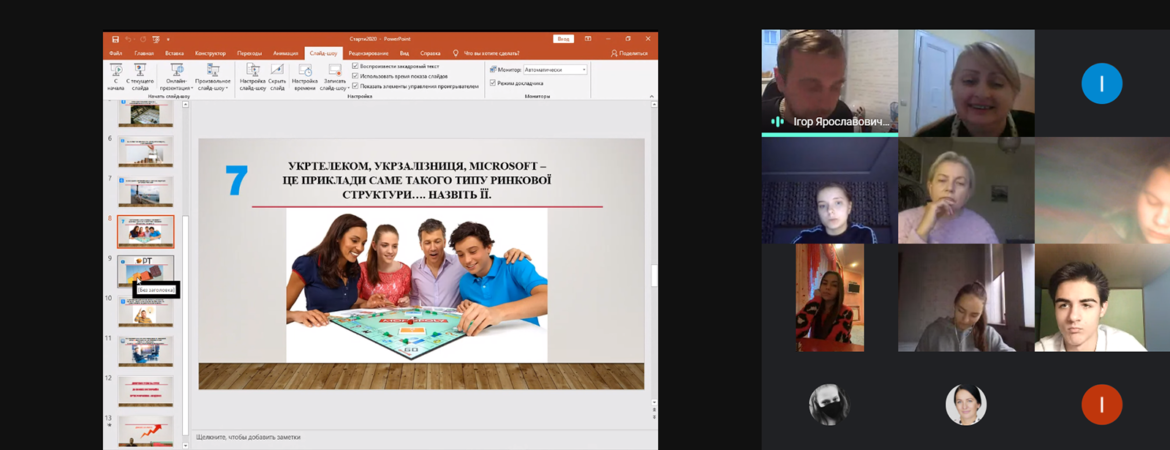Image resolution: width=1170 pixels, height=450 pixels.
Task: Start slideshow from beginning (С начала)
Action: 116,77
